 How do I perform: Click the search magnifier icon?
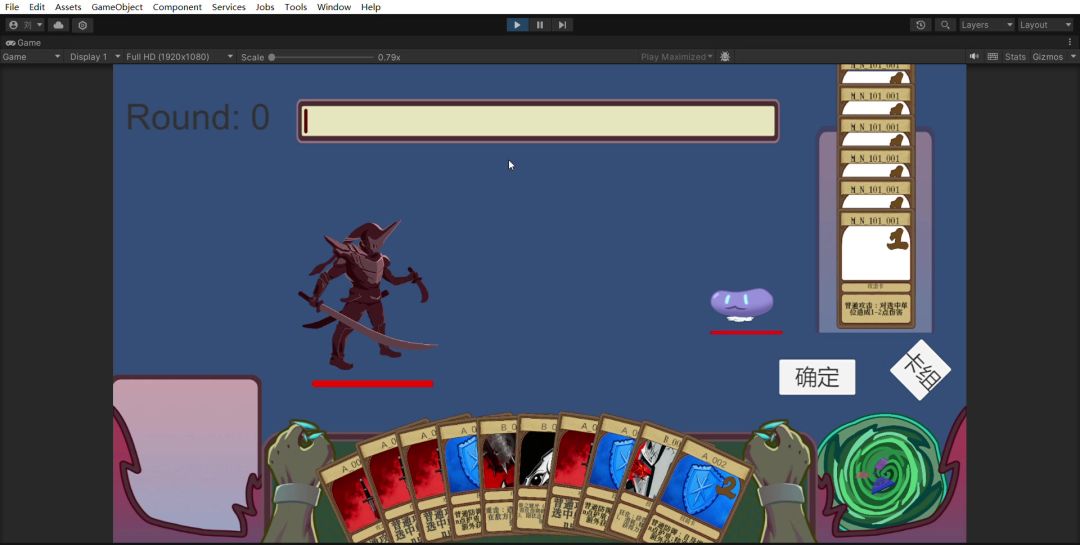[945, 25]
